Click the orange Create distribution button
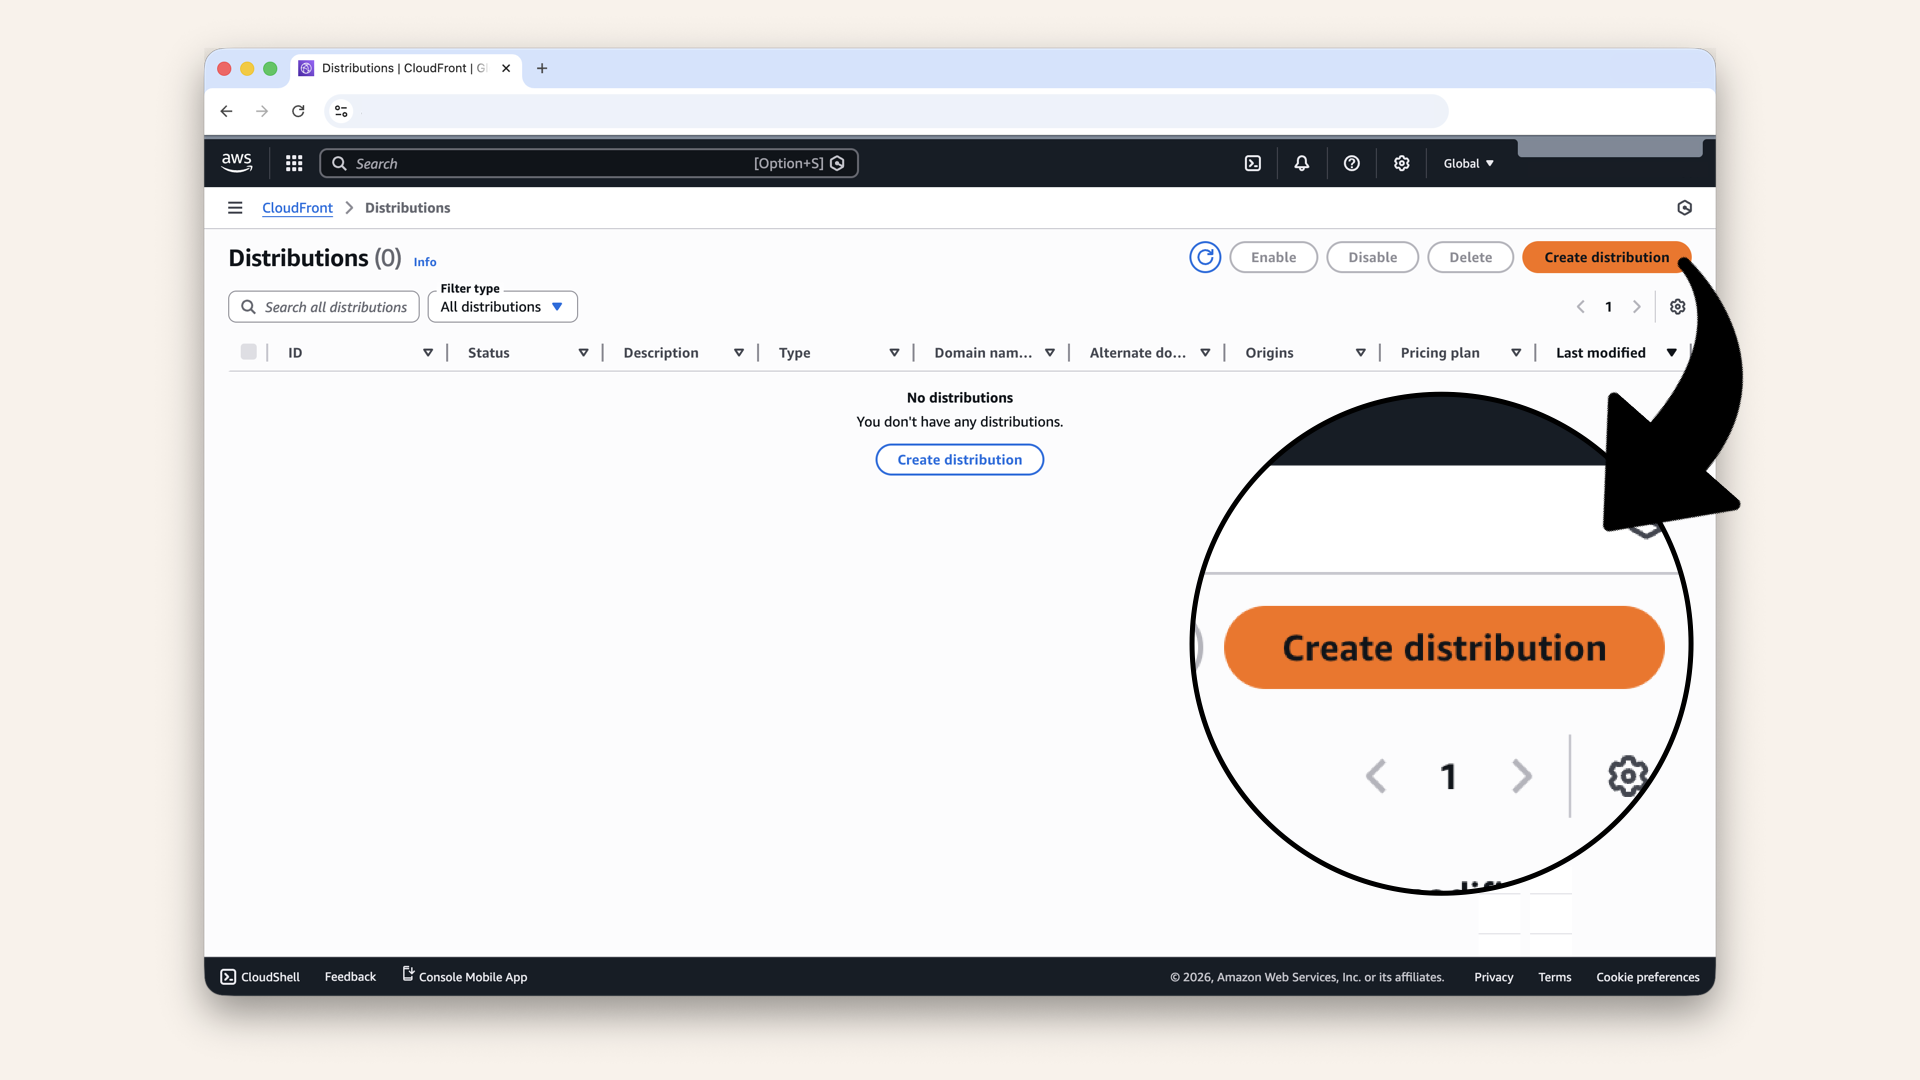Image resolution: width=1920 pixels, height=1080 pixels. tap(1606, 257)
